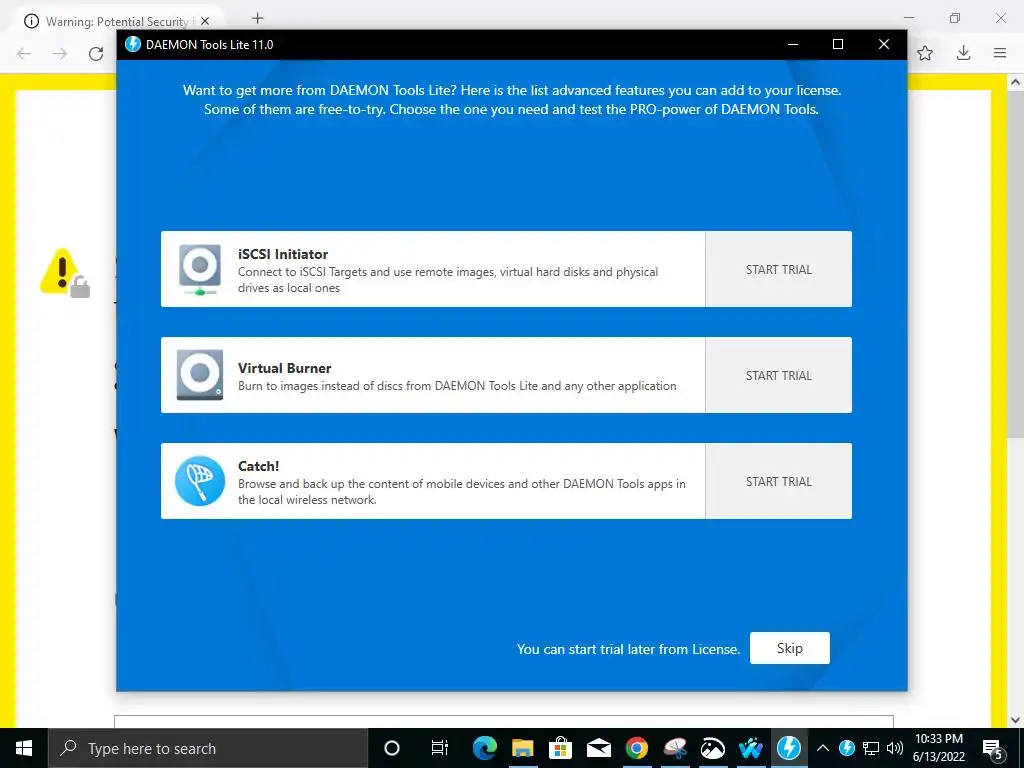Open Task View on the taskbar

pyautogui.click(x=440, y=748)
